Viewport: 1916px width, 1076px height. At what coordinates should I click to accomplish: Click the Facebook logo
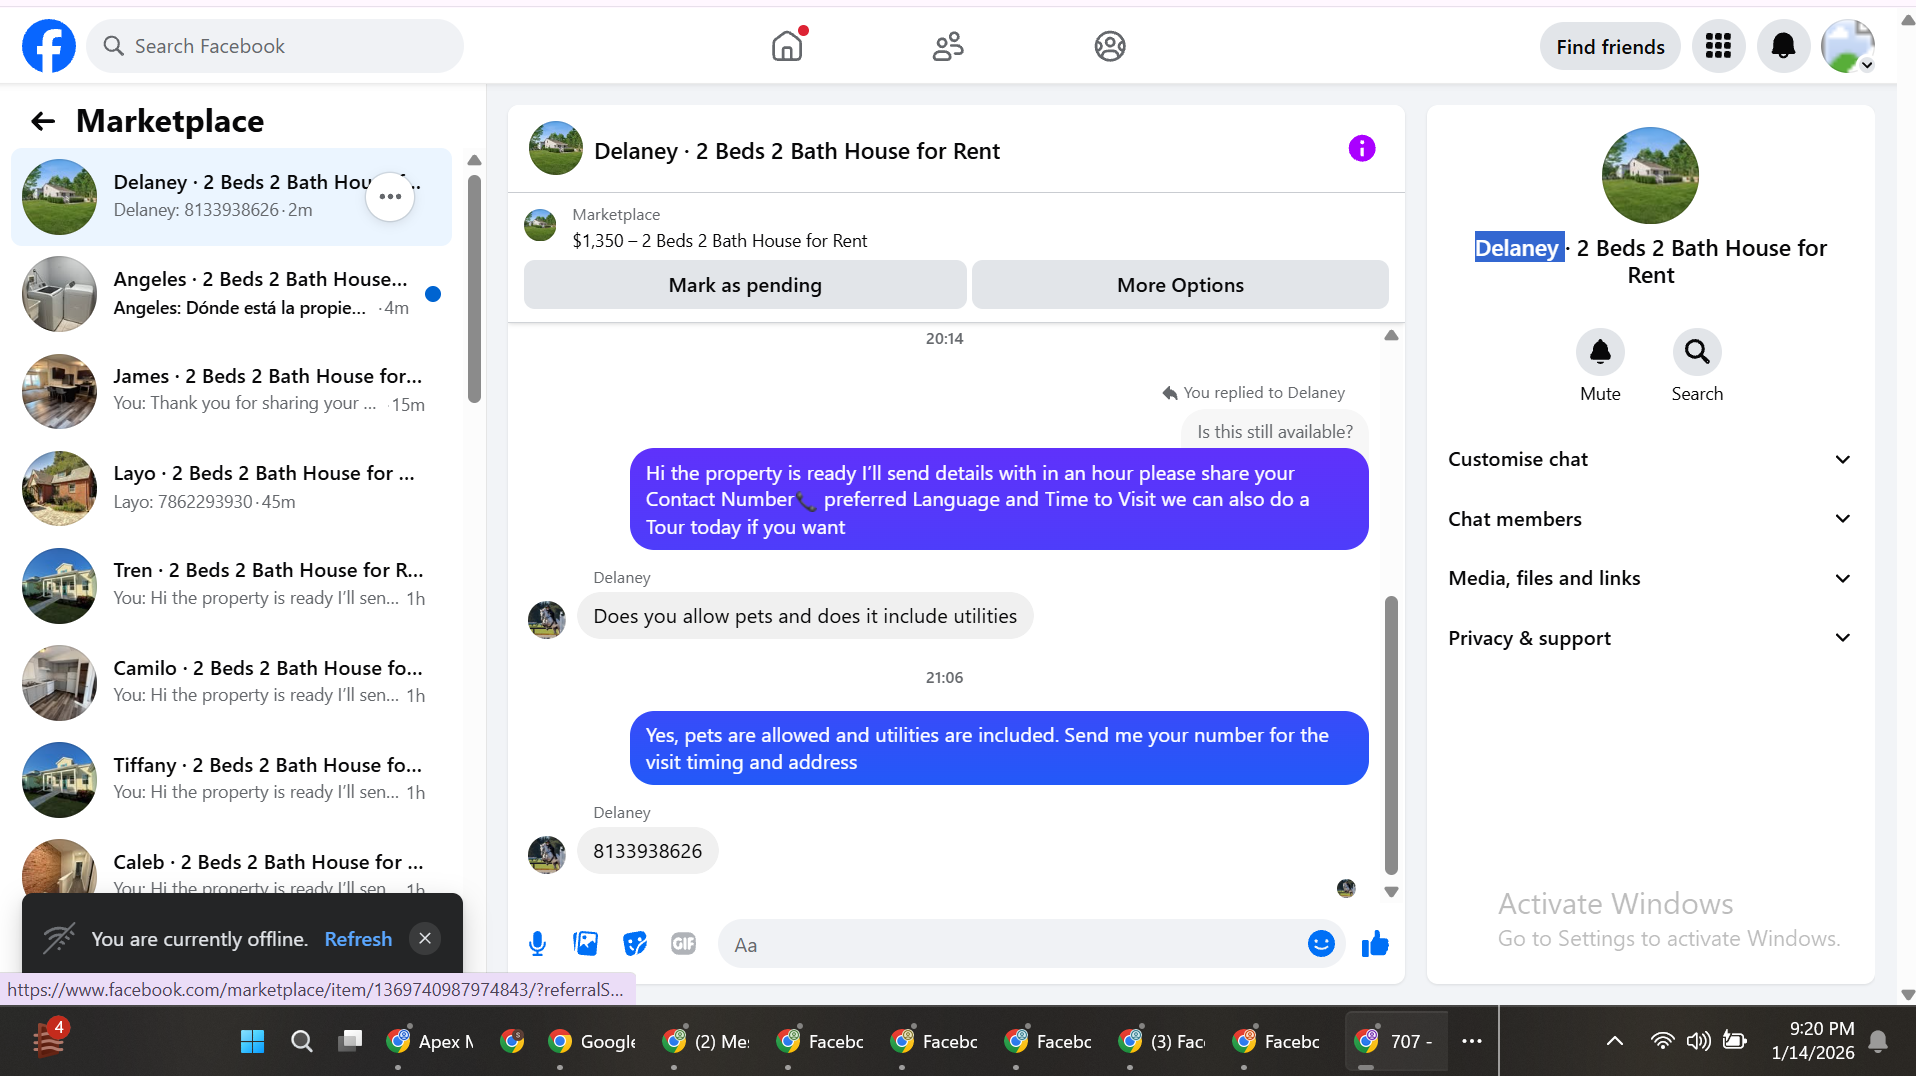pyautogui.click(x=48, y=46)
